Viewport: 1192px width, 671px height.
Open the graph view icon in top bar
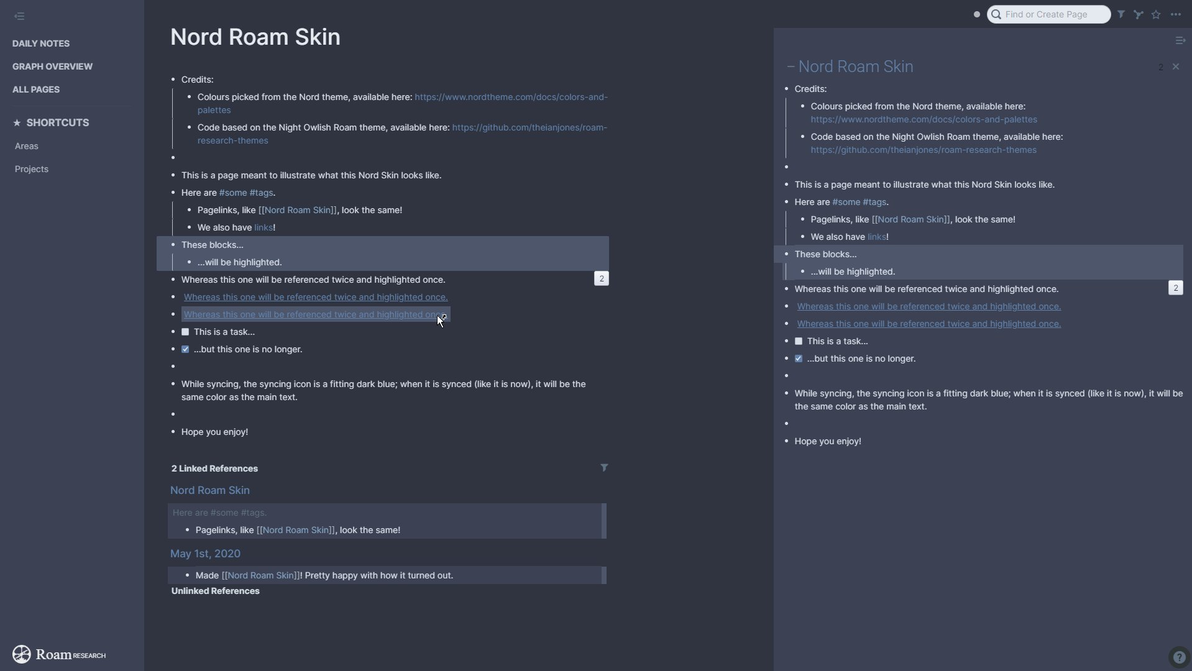tap(1138, 14)
